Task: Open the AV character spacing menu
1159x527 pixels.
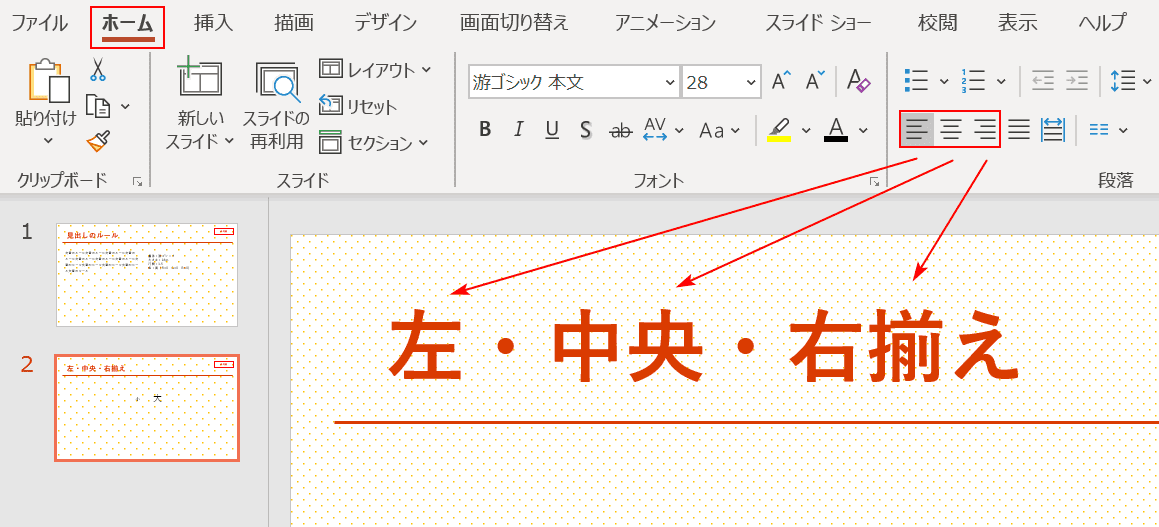Action: pyautogui.click(x=663, y=130)
